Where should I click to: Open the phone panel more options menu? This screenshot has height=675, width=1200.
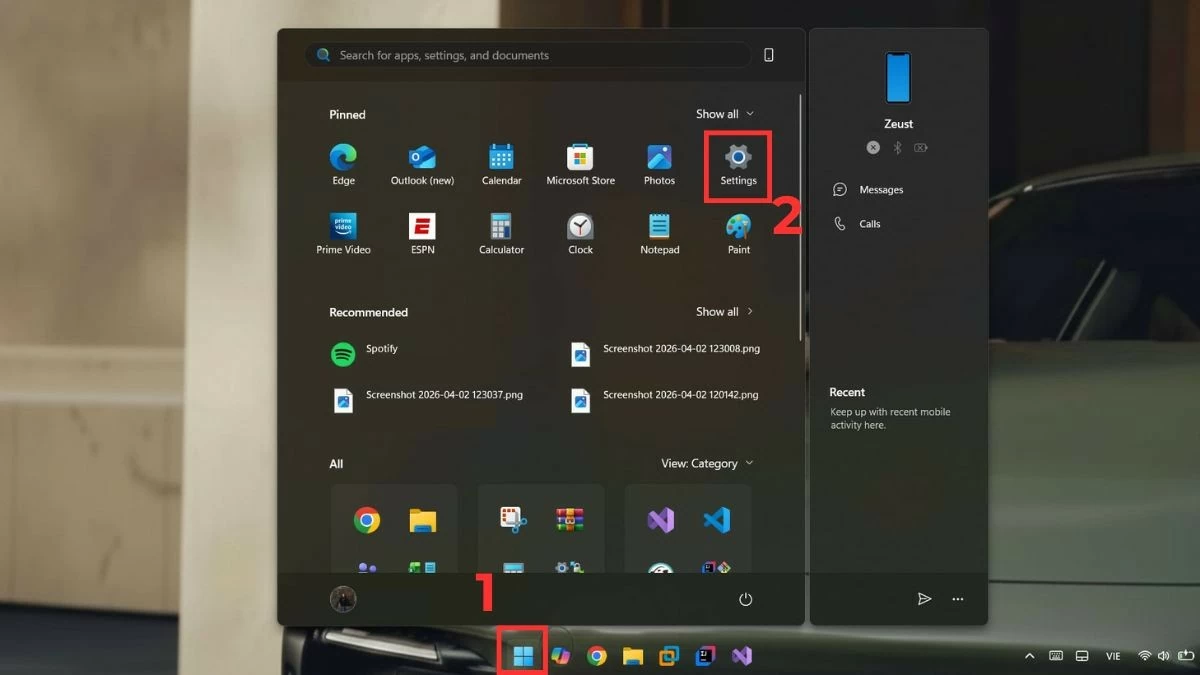tap(958, 599)
